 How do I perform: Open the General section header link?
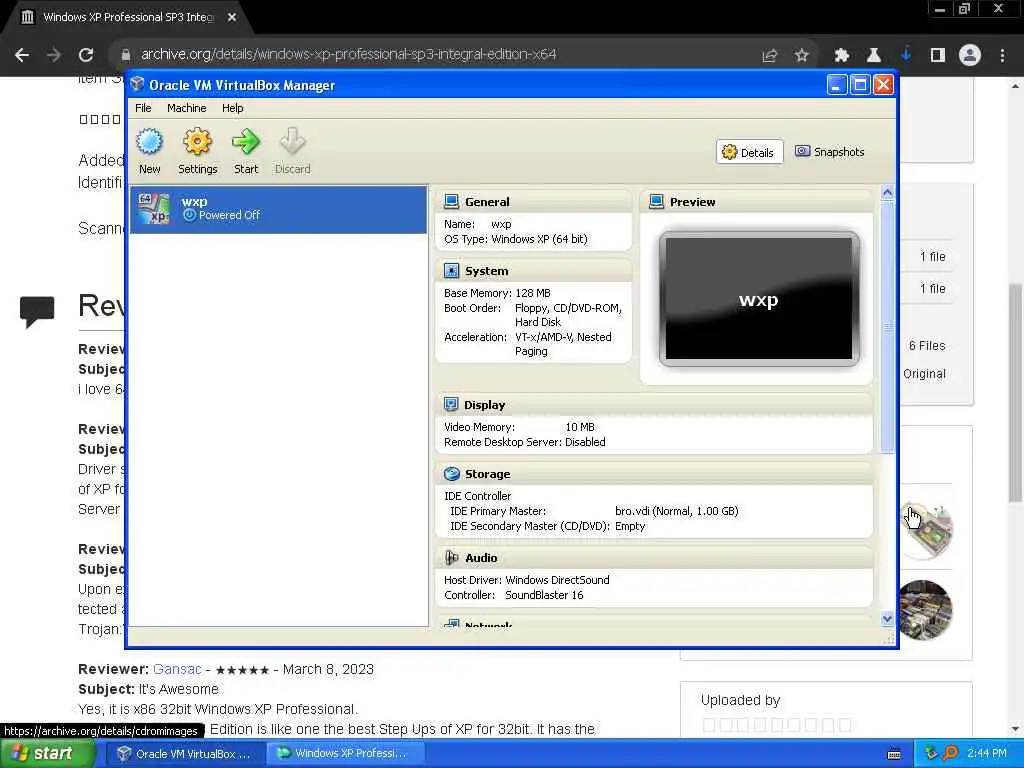487,202
